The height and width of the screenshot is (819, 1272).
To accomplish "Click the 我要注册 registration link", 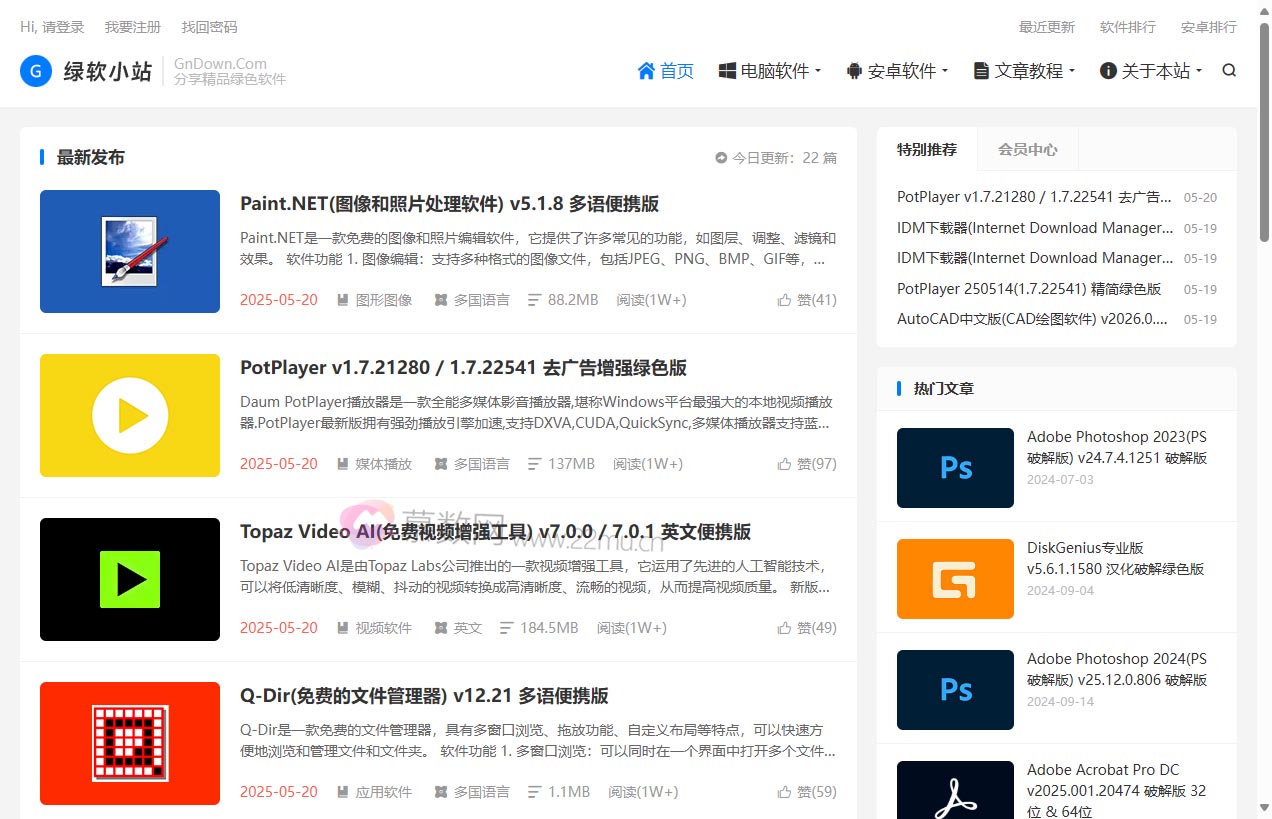I will click(x=132, y=27).
